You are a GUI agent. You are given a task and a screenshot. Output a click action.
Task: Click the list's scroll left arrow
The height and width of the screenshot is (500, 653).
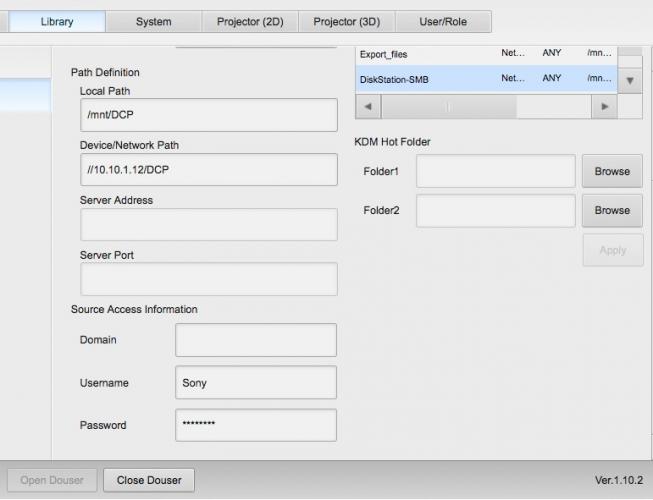(x=368, y=106)
